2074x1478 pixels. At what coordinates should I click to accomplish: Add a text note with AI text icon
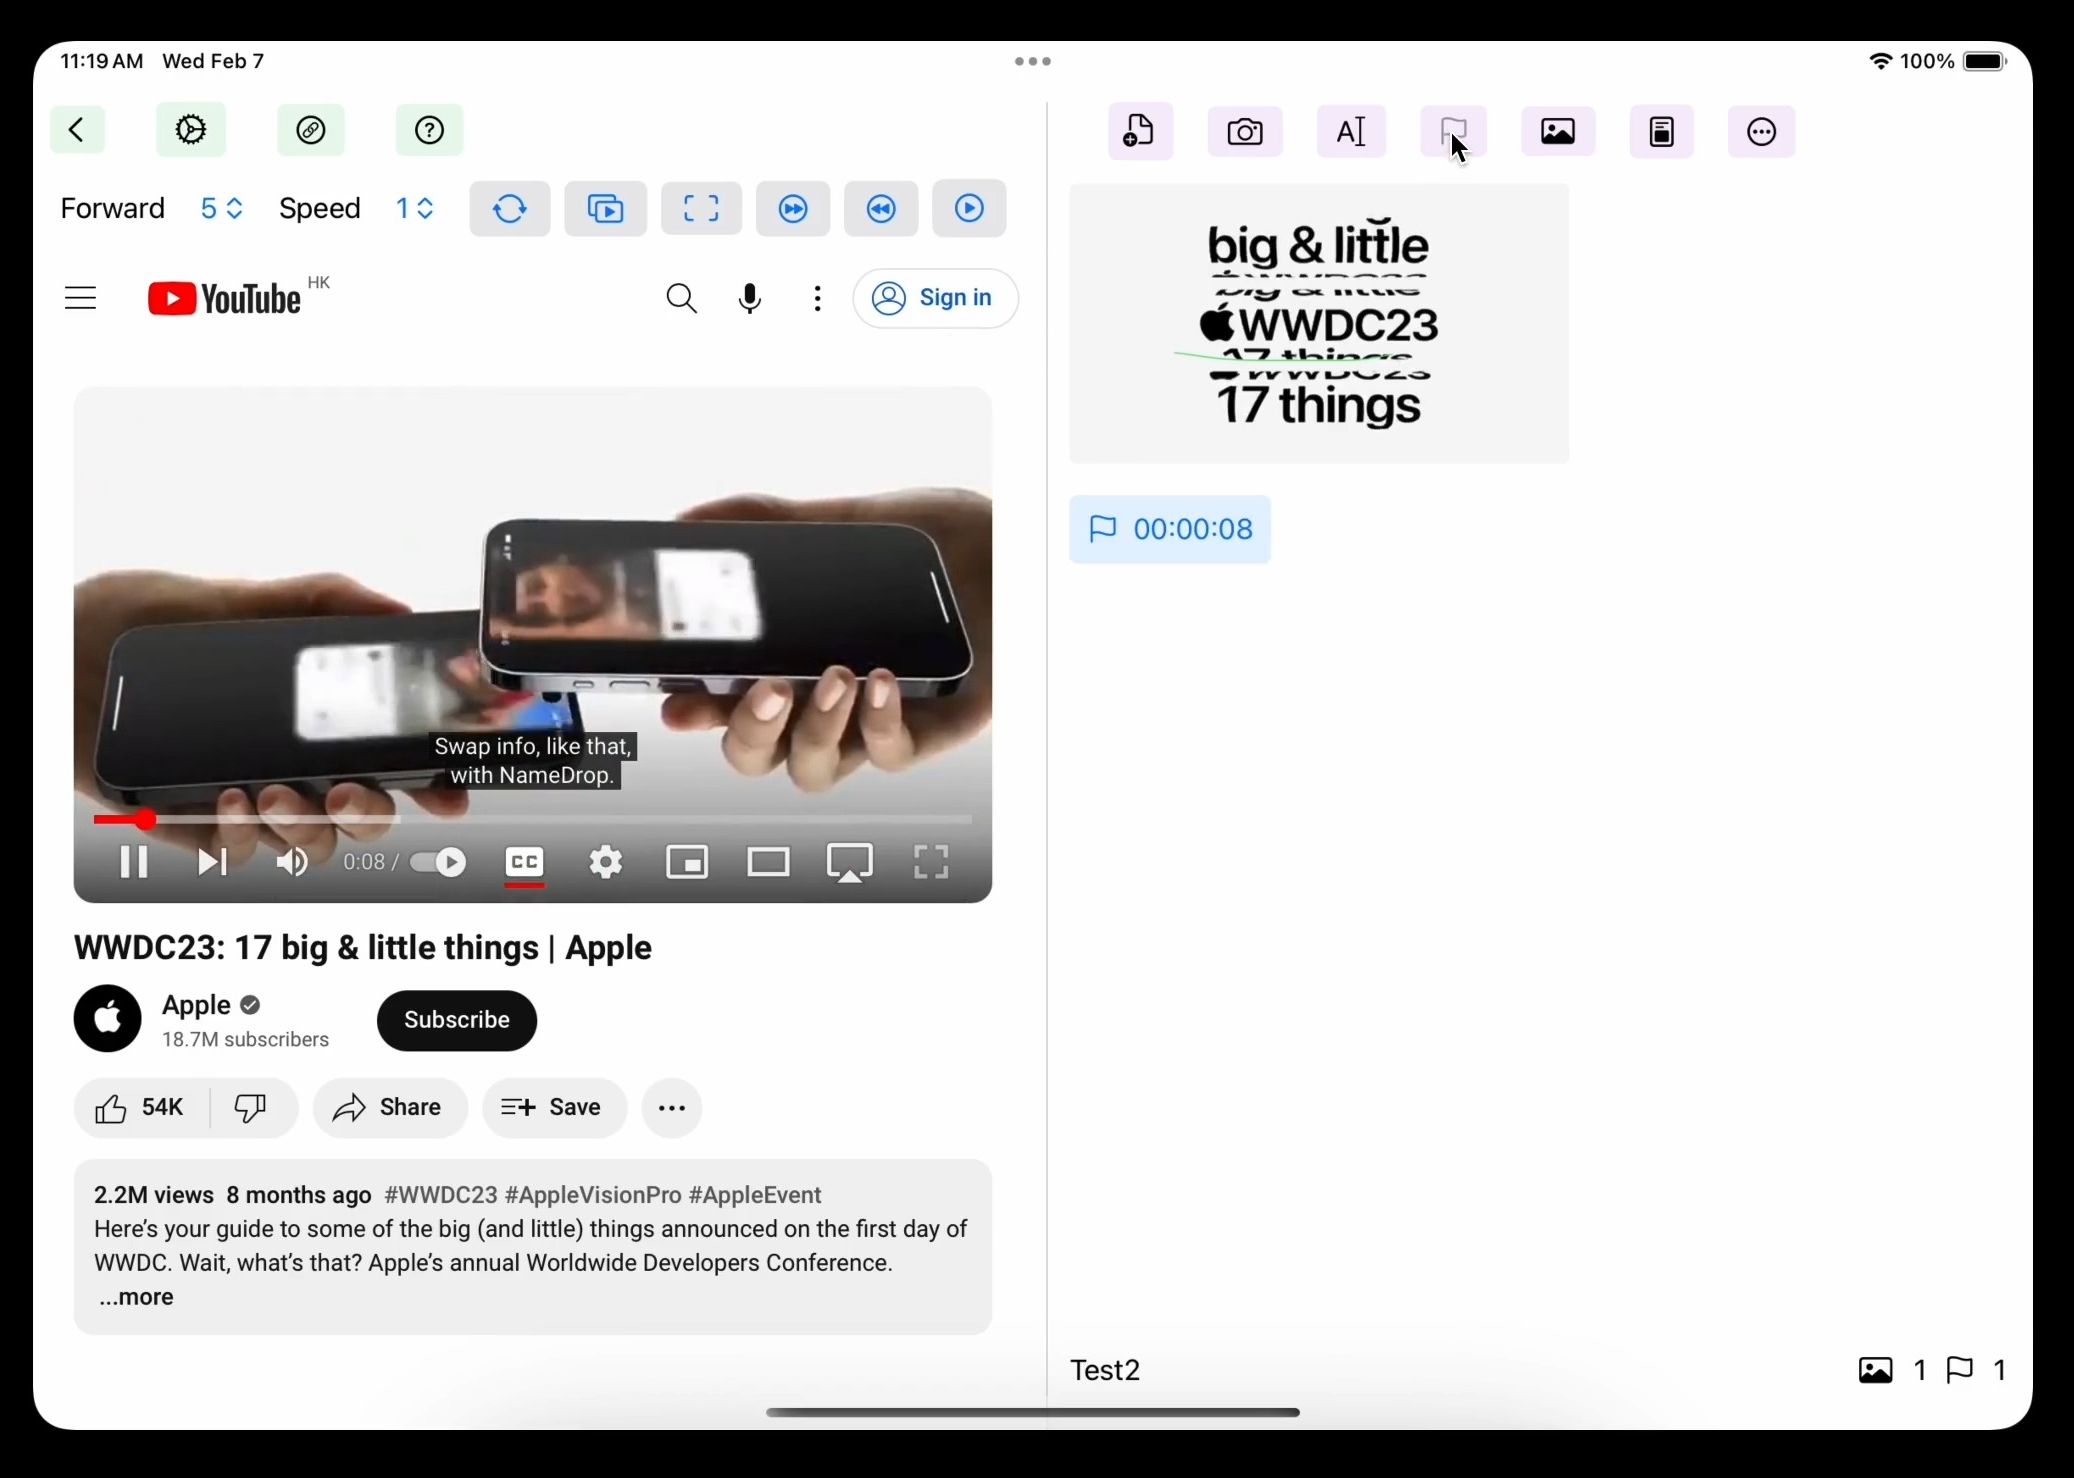point(1352,132)
